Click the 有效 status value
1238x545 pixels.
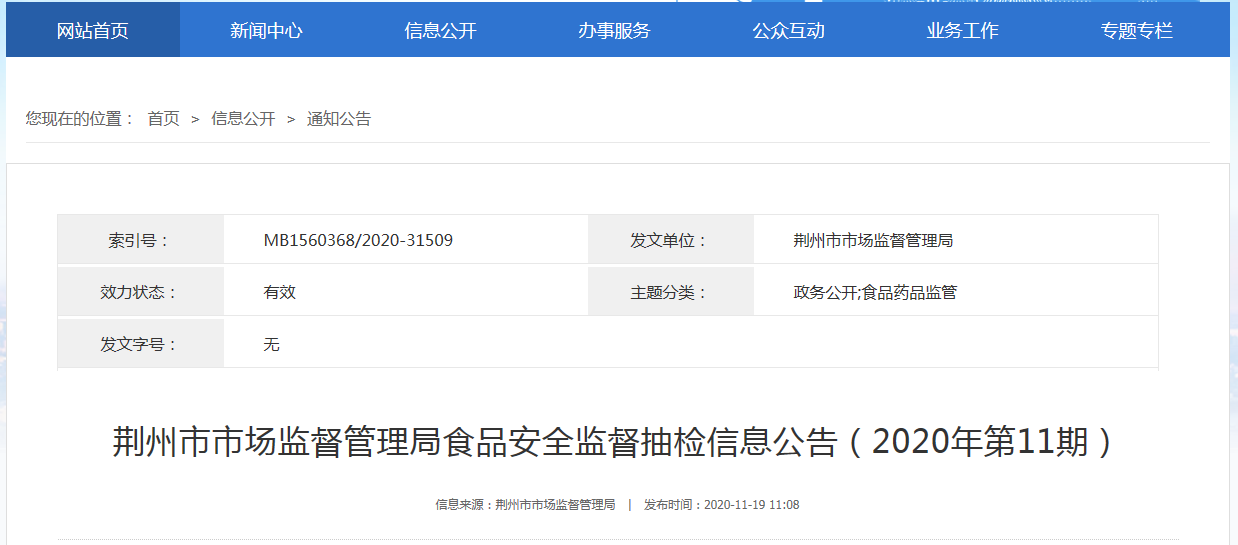[x=280, y=292]
